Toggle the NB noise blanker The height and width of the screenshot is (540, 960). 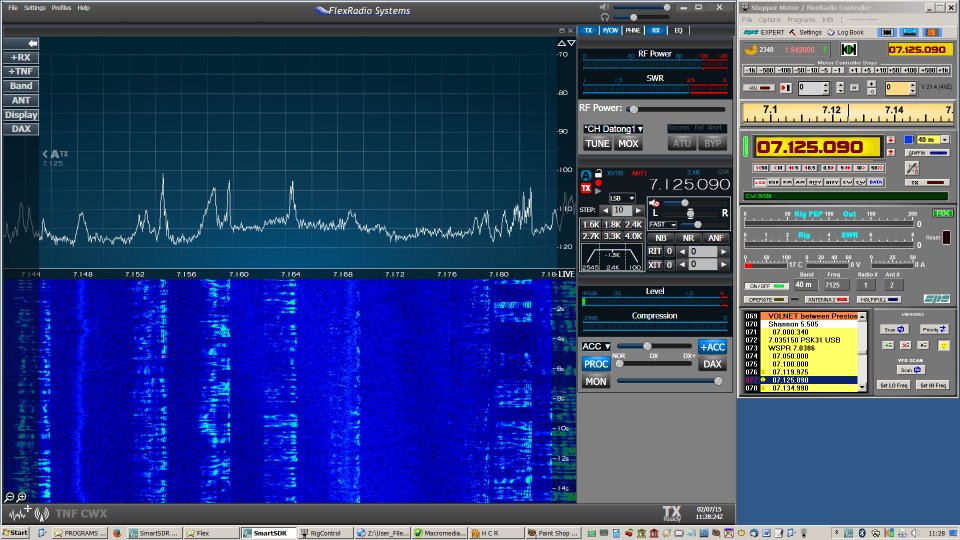pyautogui.click(x=660, y=238)
